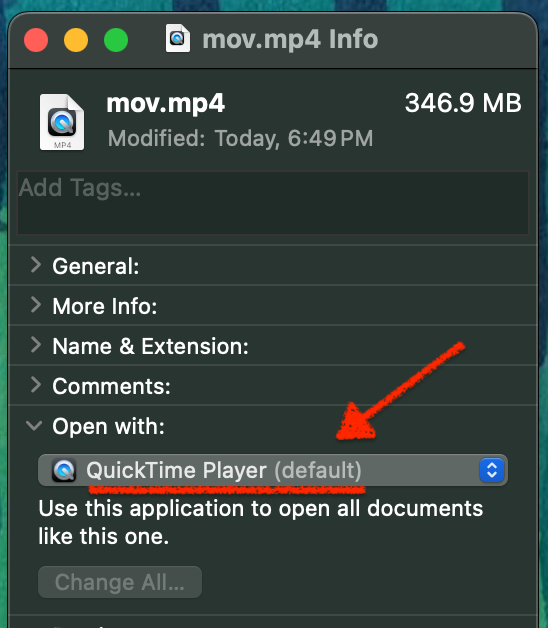Screen dimensions: 548x628
Task: Minimize the Info window with yellow button
Action: 76,40
